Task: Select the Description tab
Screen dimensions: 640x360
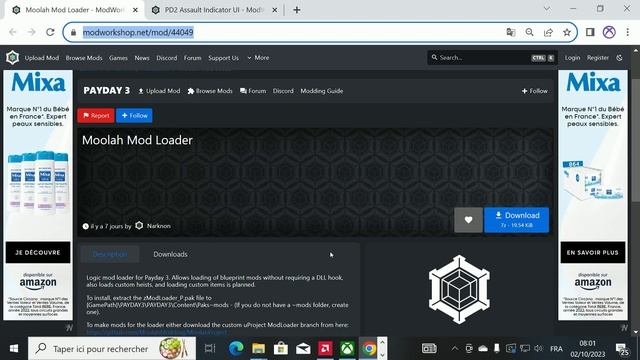Action: (x=110, y=254)
